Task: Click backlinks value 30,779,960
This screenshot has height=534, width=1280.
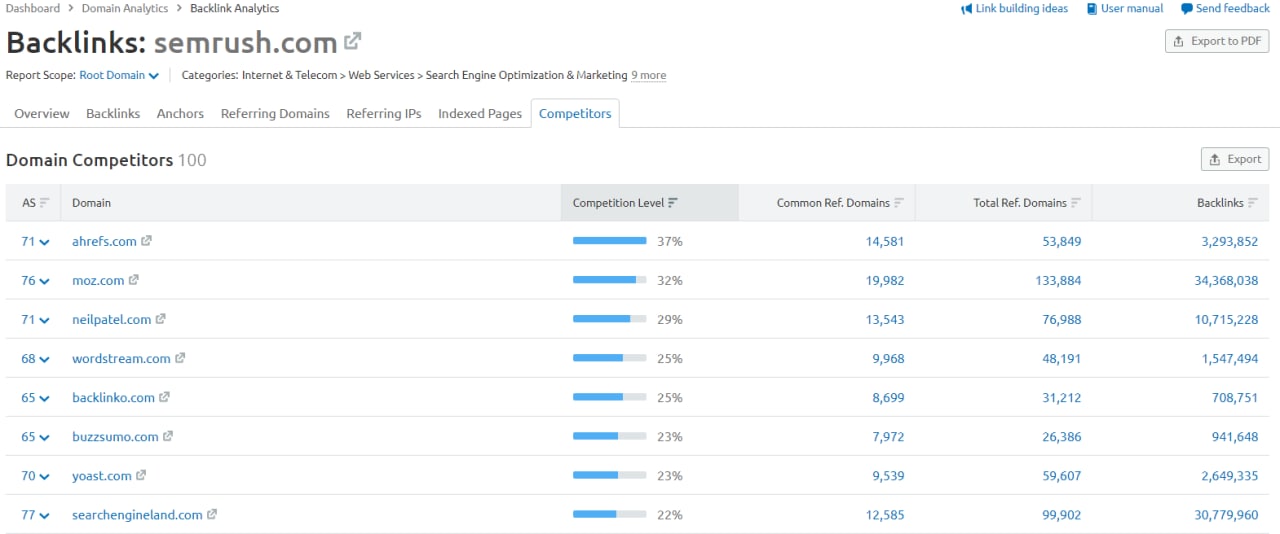Action: [x=1226, y=514]
